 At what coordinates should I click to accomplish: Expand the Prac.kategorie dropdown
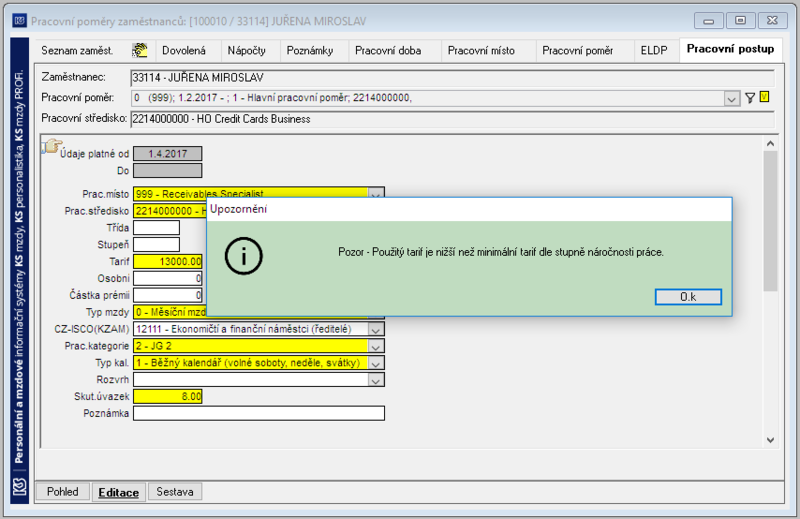(376, 347)
